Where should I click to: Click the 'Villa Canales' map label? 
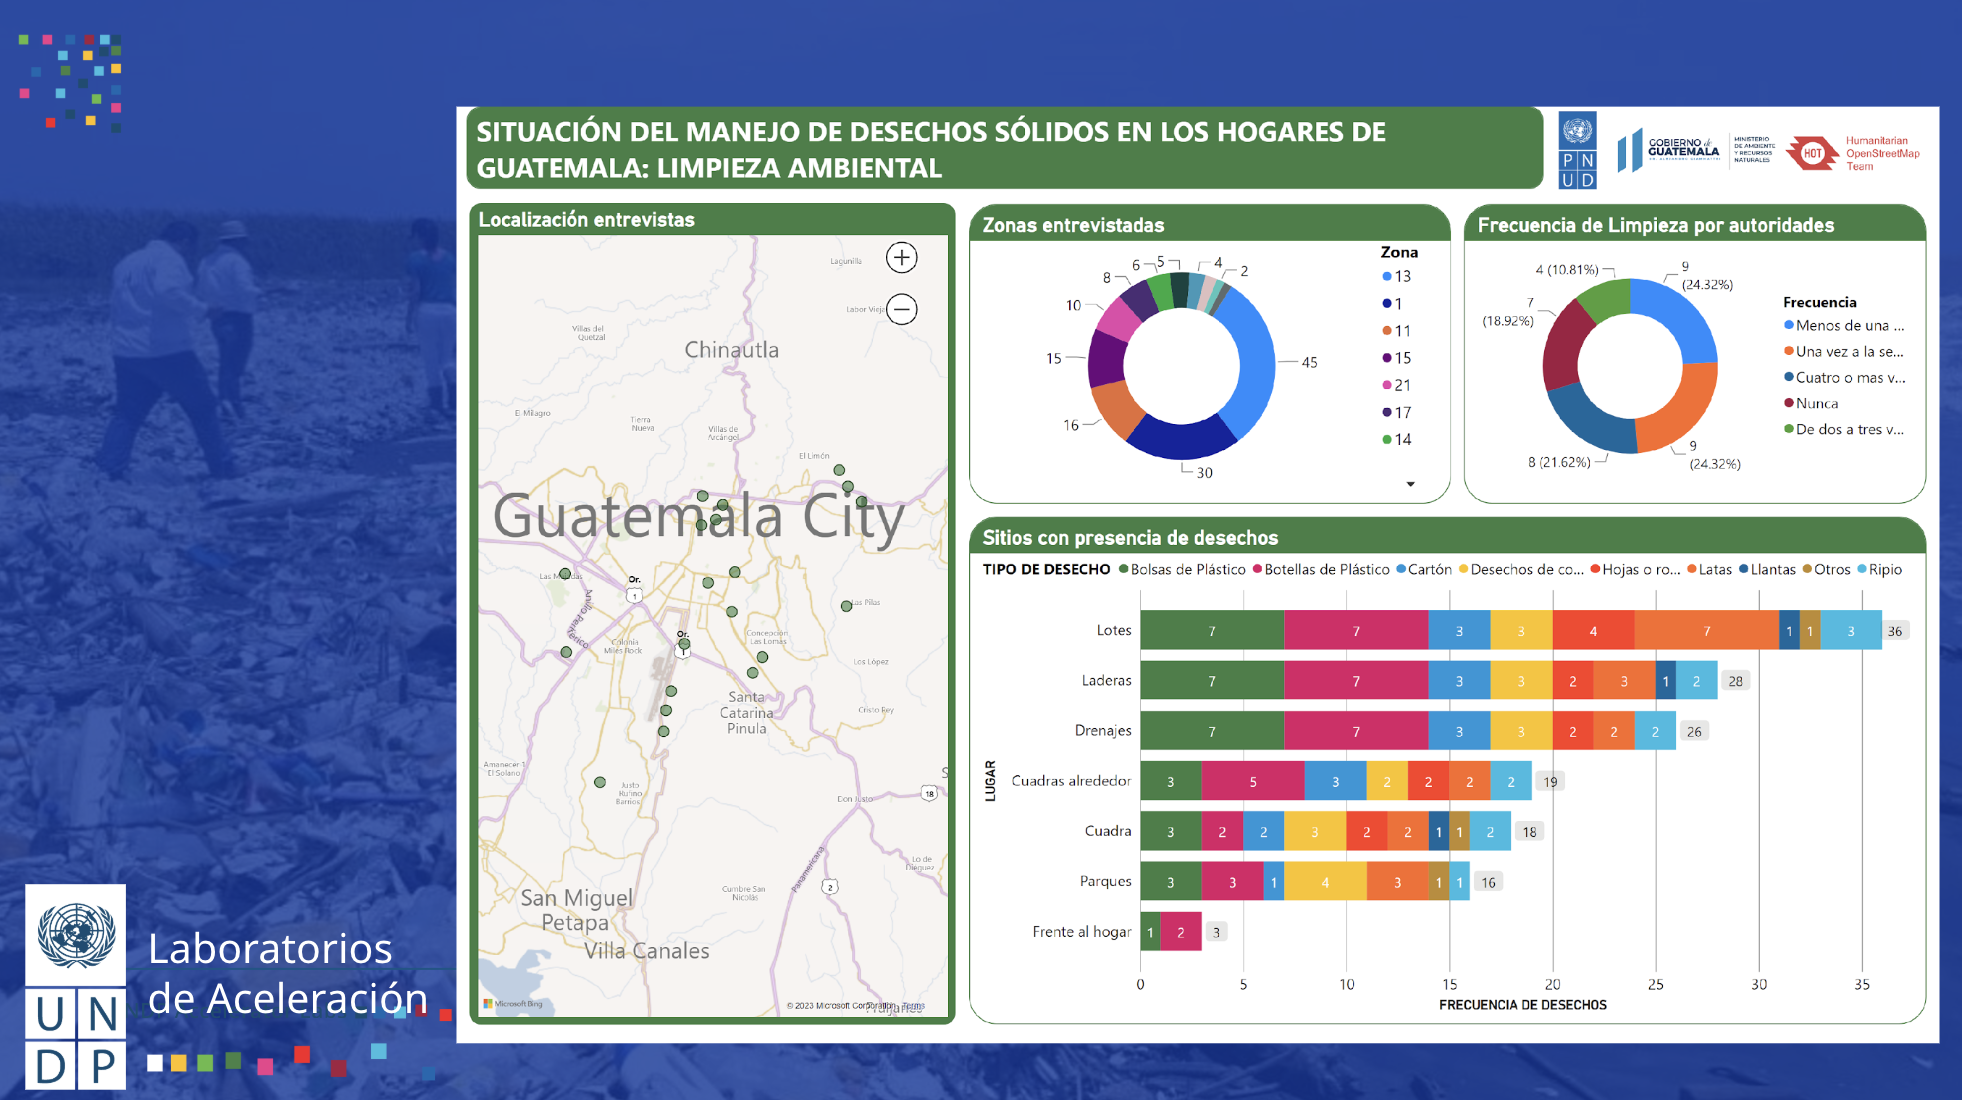click(x=646, y=951)
